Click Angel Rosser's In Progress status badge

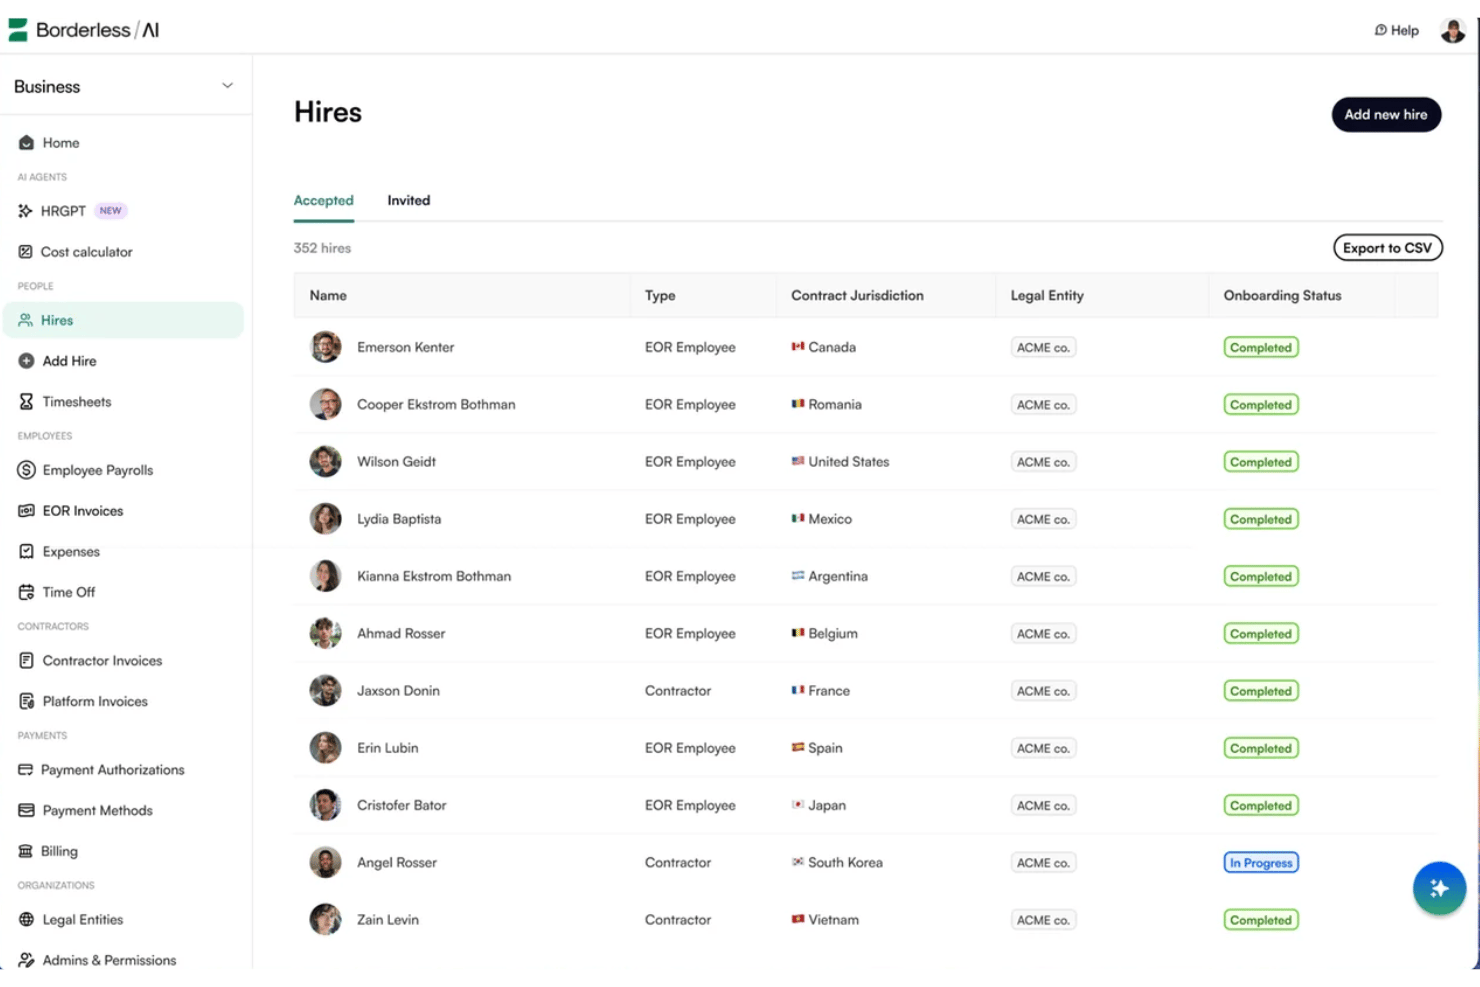pyautogui.click(x=1260, y=863)
